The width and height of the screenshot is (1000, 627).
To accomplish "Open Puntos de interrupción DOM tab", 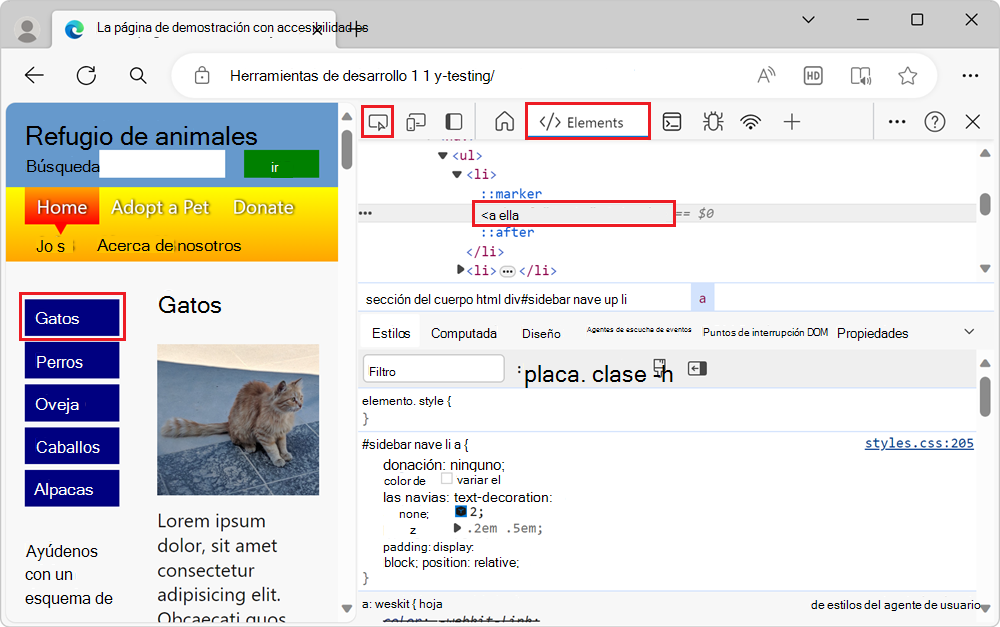I will 765,332.
